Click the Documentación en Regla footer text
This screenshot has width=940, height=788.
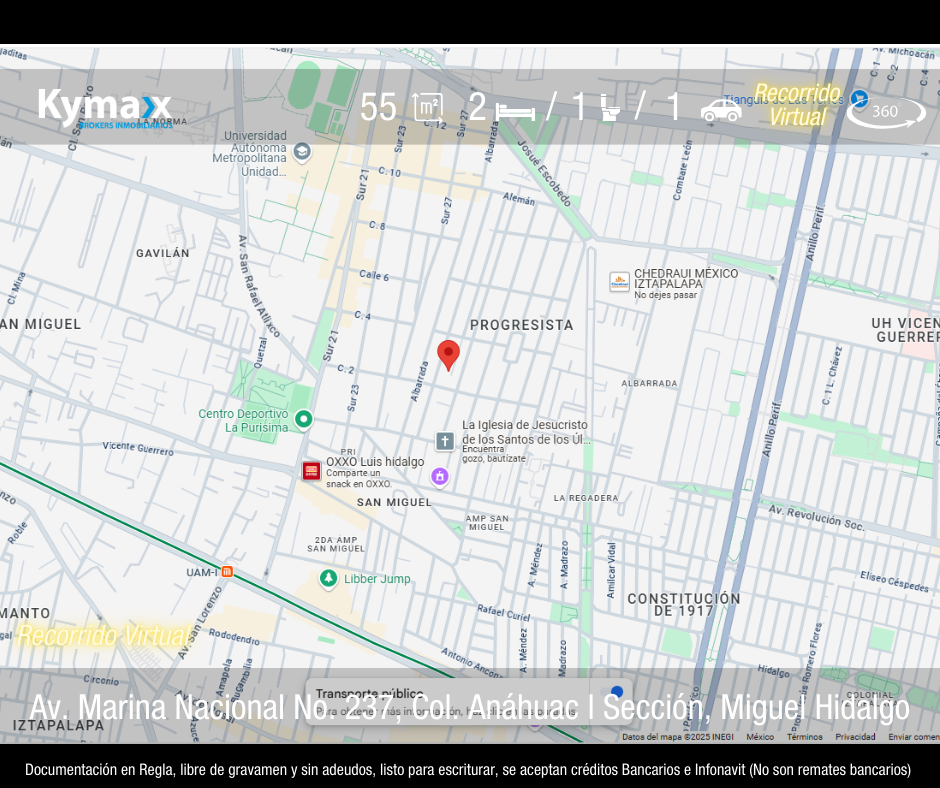[468, 769]
